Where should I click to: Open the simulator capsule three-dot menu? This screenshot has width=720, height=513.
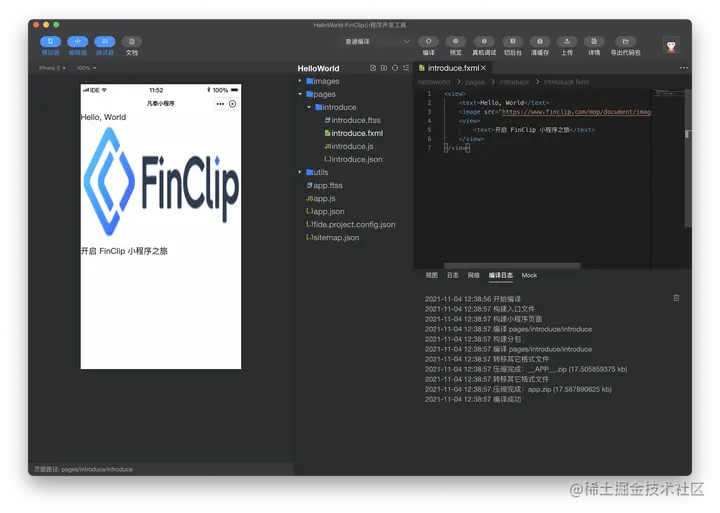[x=220, y=104]
